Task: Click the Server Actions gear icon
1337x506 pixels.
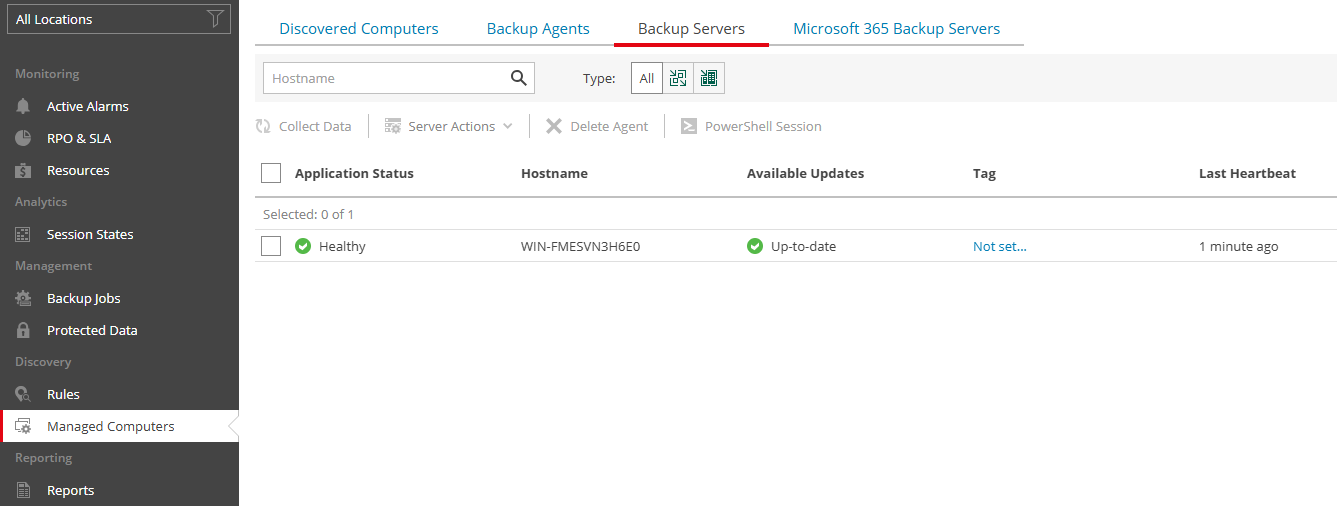Action: coord(393,126)
